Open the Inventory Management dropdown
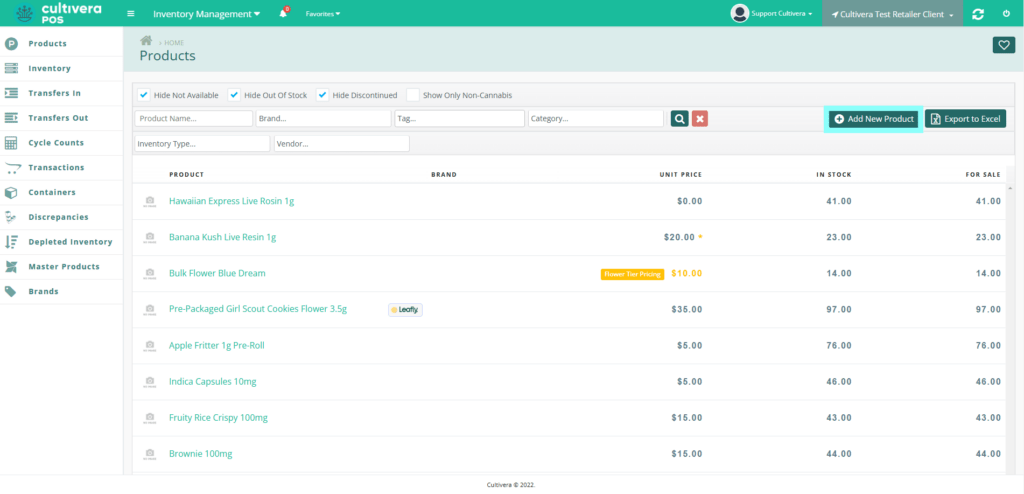Screen dimensions: 1024x494 click(206, 14)
